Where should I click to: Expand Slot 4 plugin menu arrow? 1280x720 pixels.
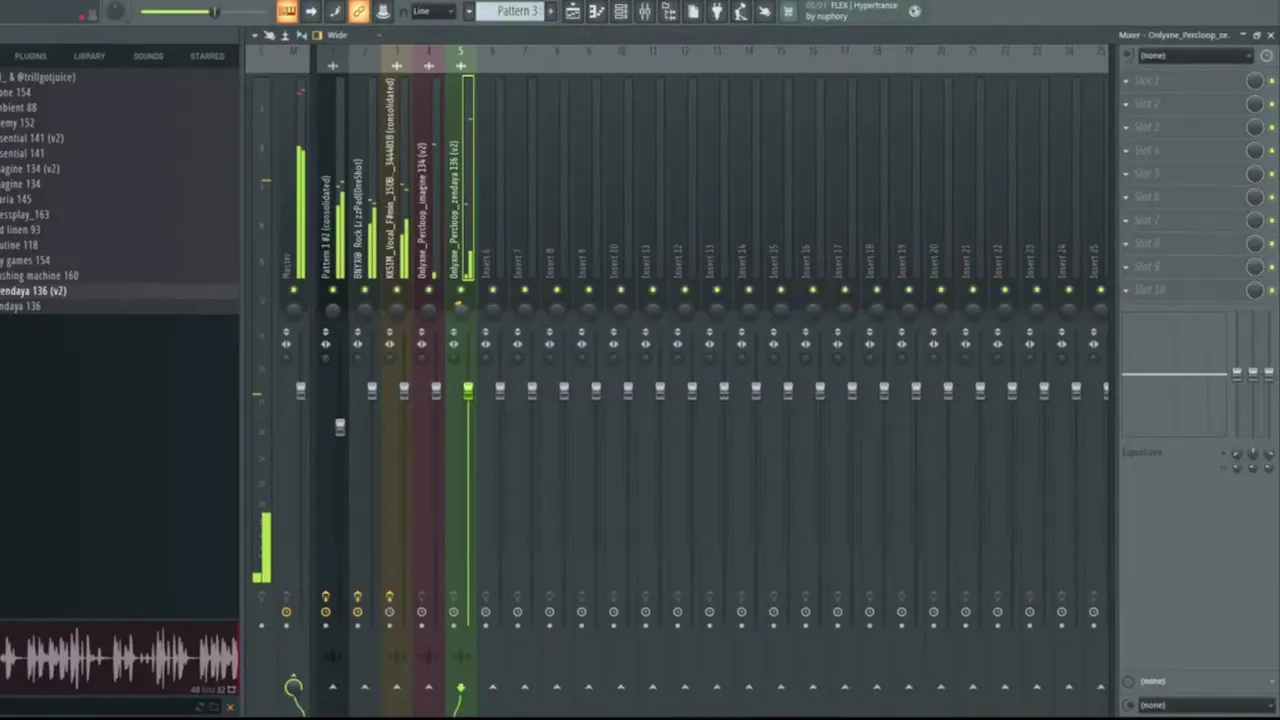[1126, 150]
